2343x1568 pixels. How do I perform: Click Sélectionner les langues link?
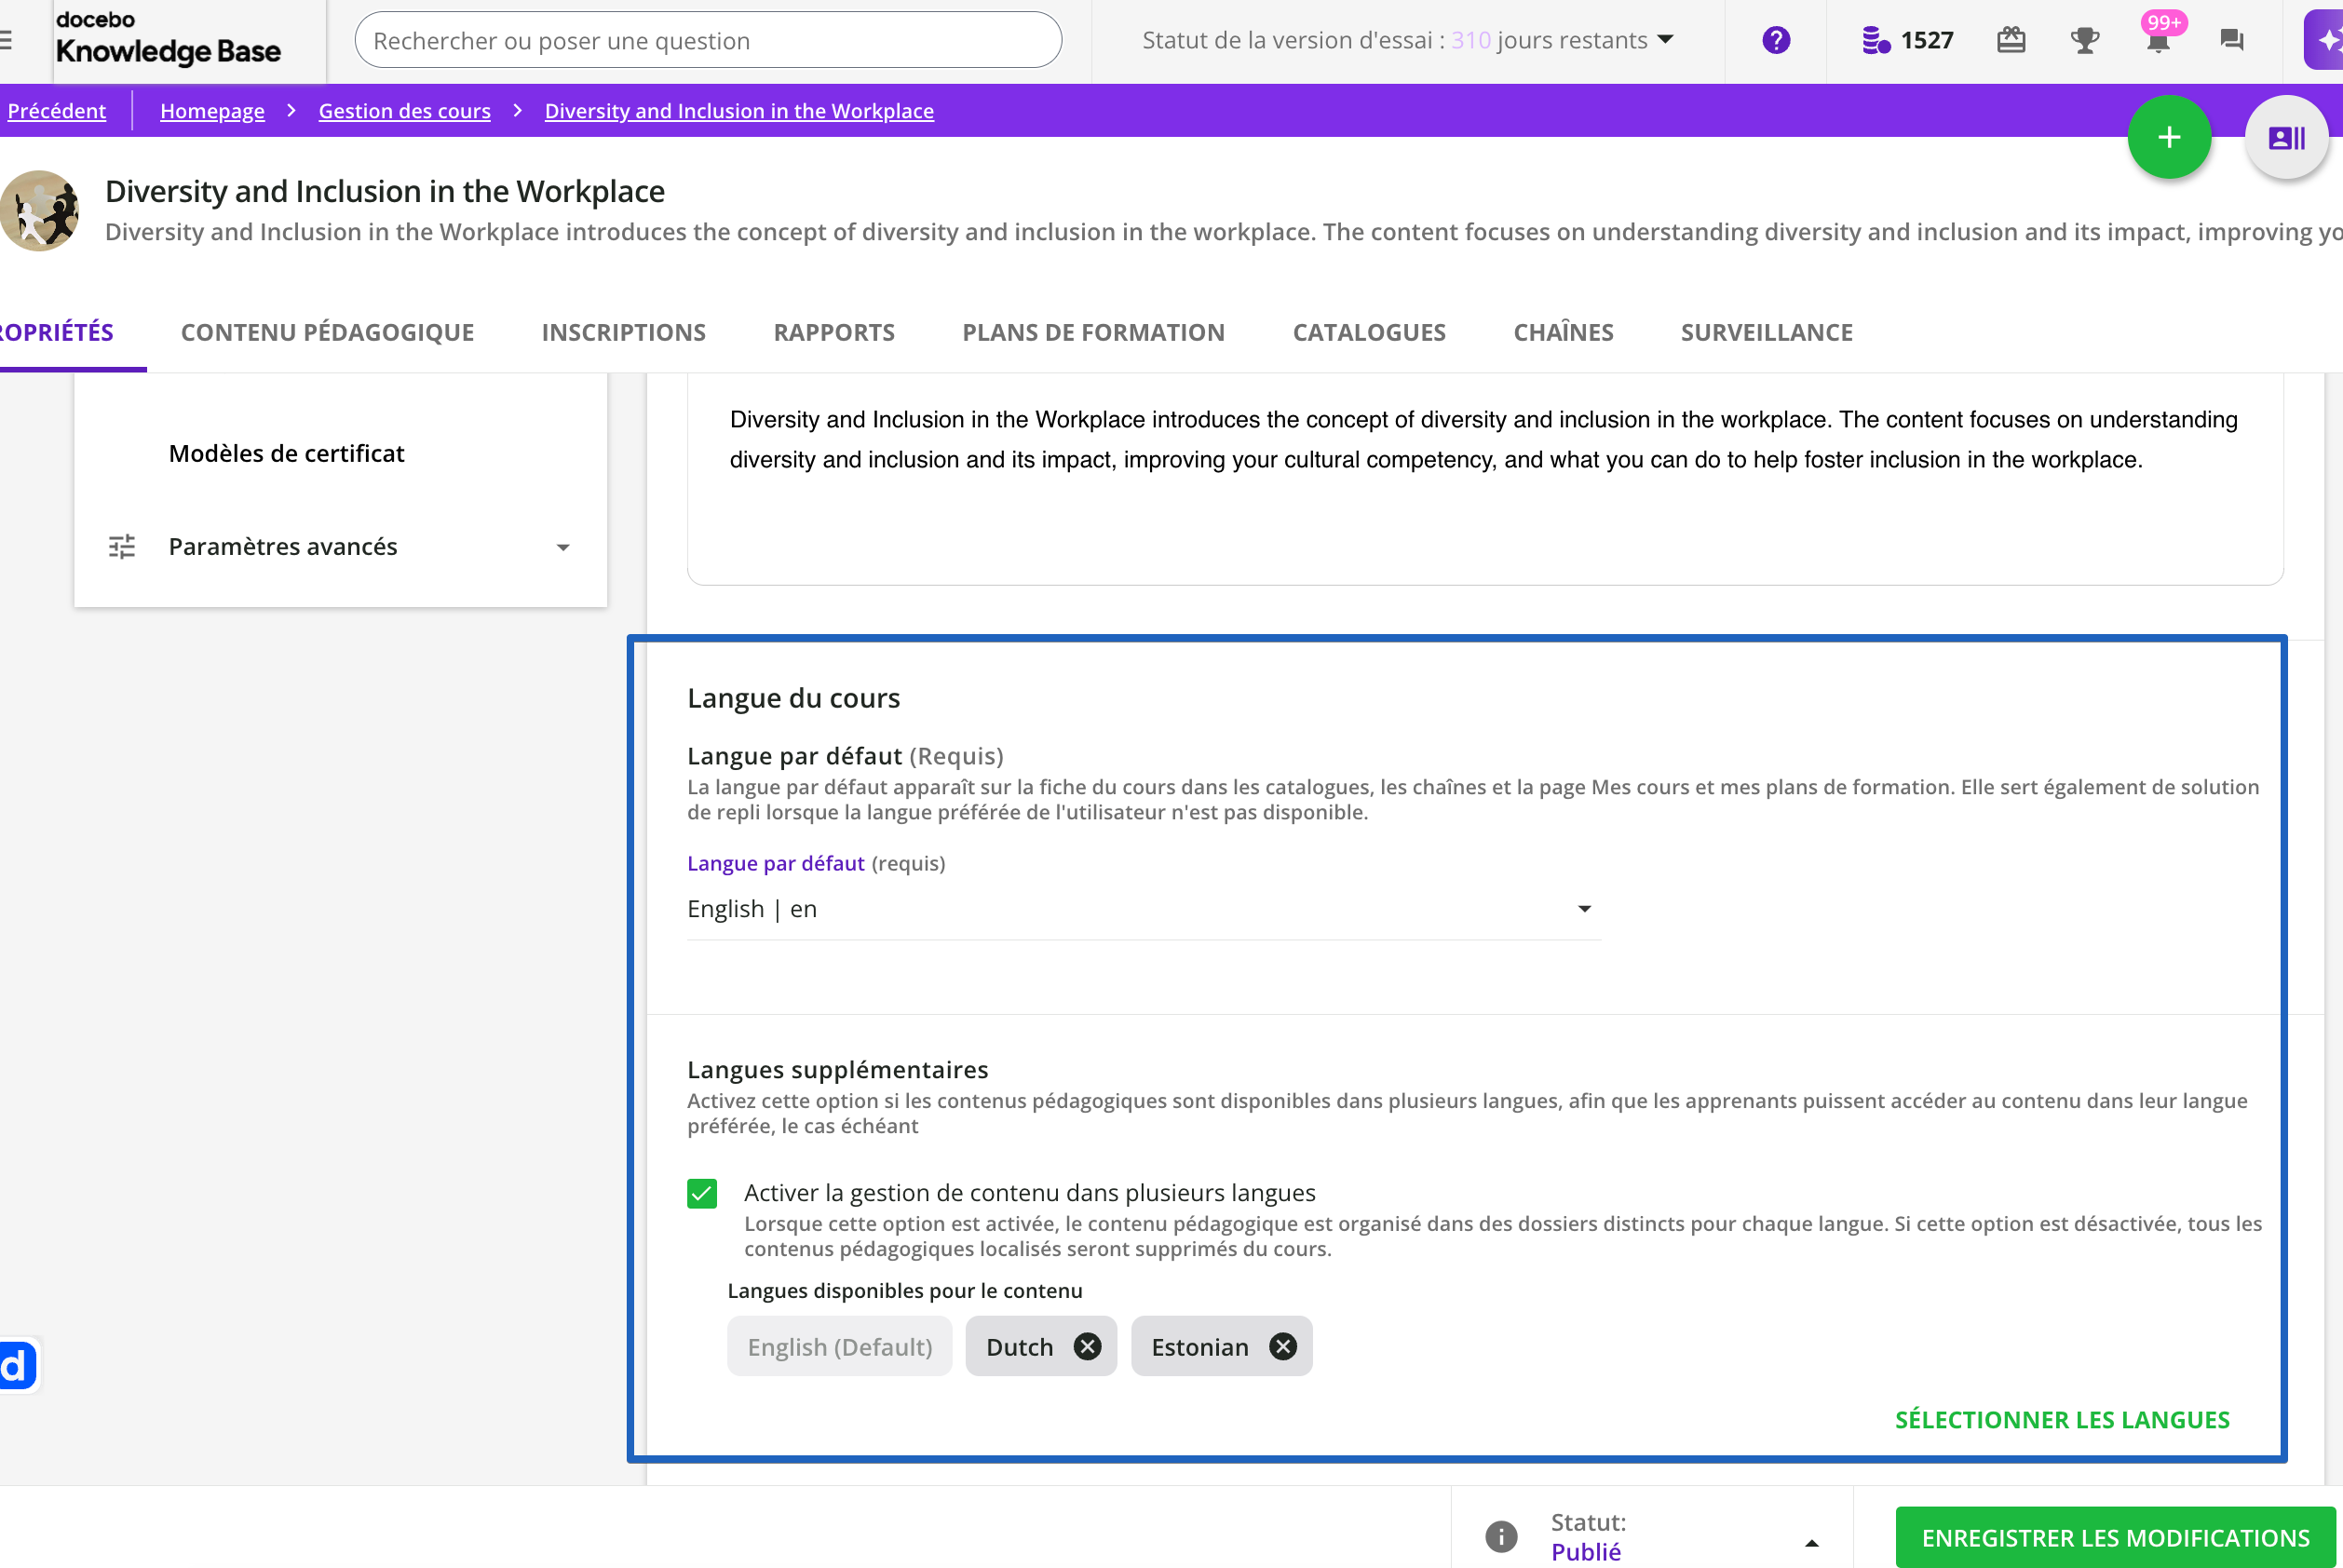(2061, 1419)
